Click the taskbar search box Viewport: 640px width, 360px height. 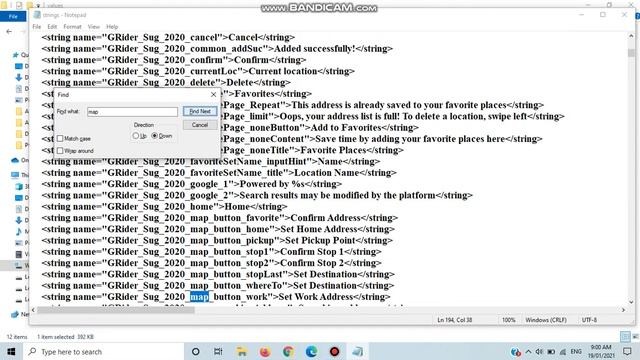point(103,351)
